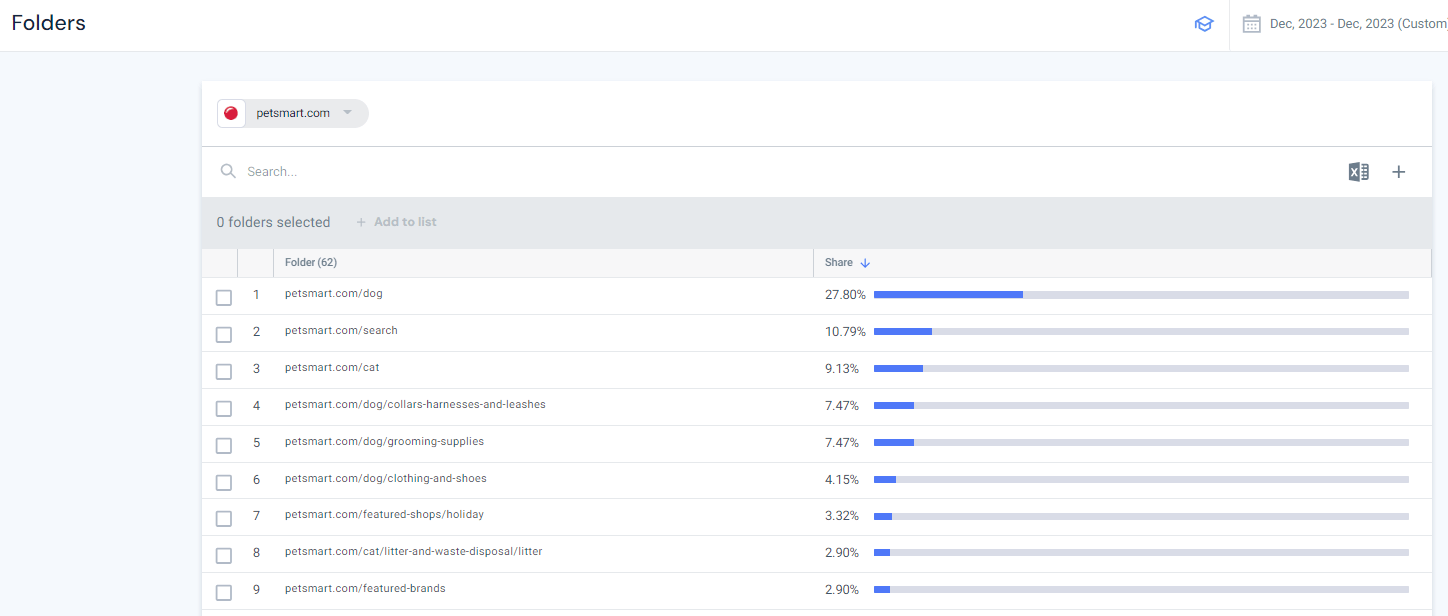Click the 9.13% share value
Screen dimensions: 1448x616
(842, 369)
